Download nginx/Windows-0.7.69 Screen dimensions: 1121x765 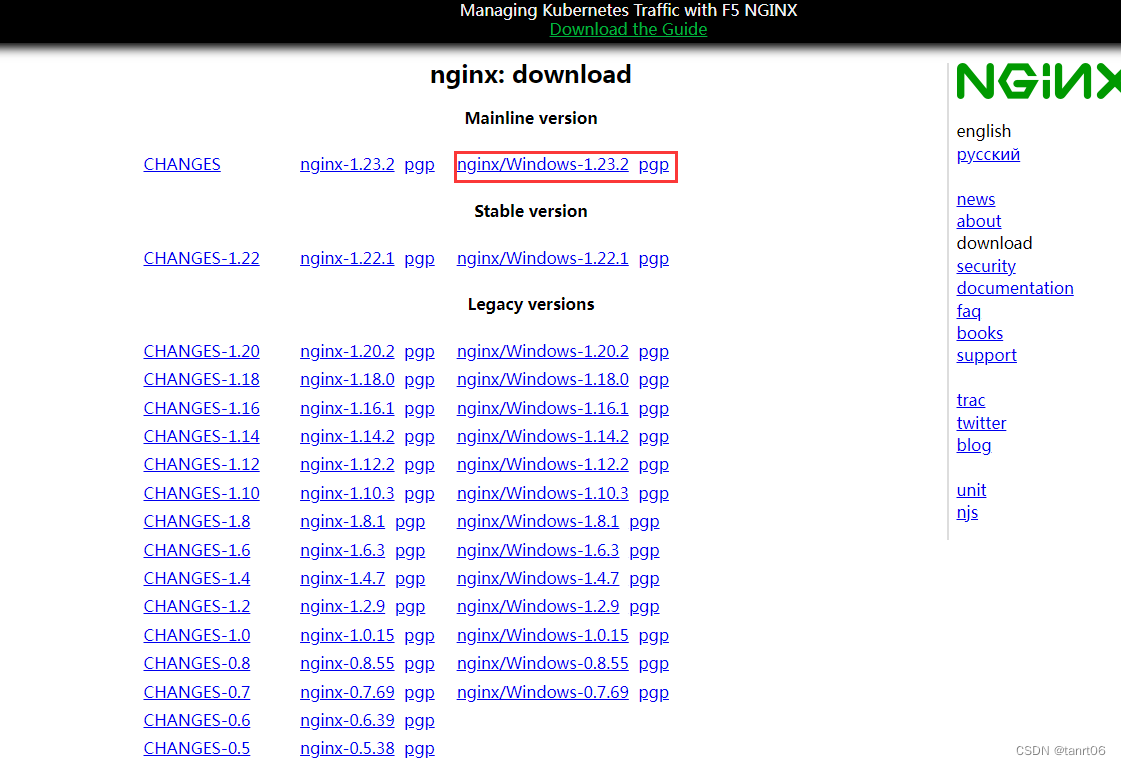tap(543, 693)
